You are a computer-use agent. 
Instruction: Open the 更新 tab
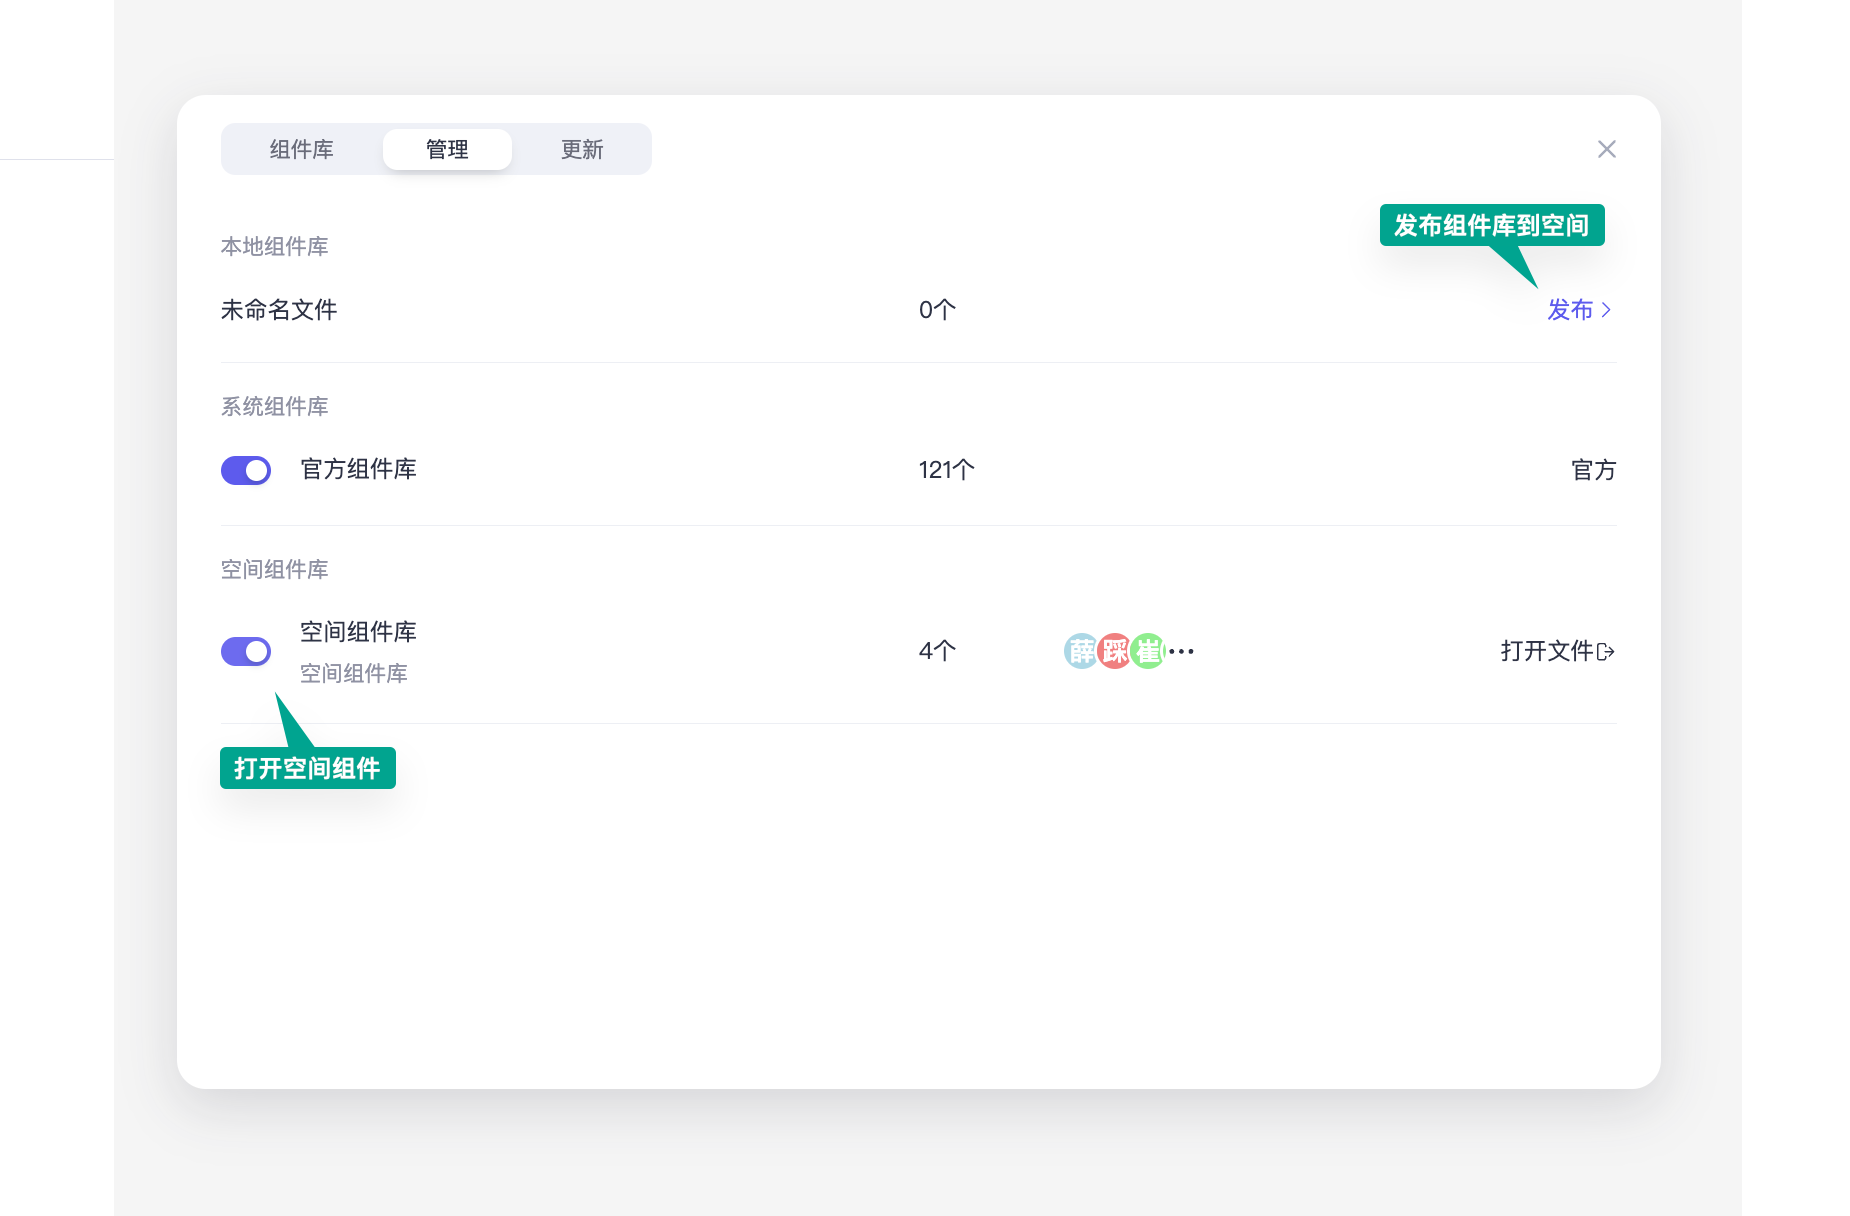582,148
